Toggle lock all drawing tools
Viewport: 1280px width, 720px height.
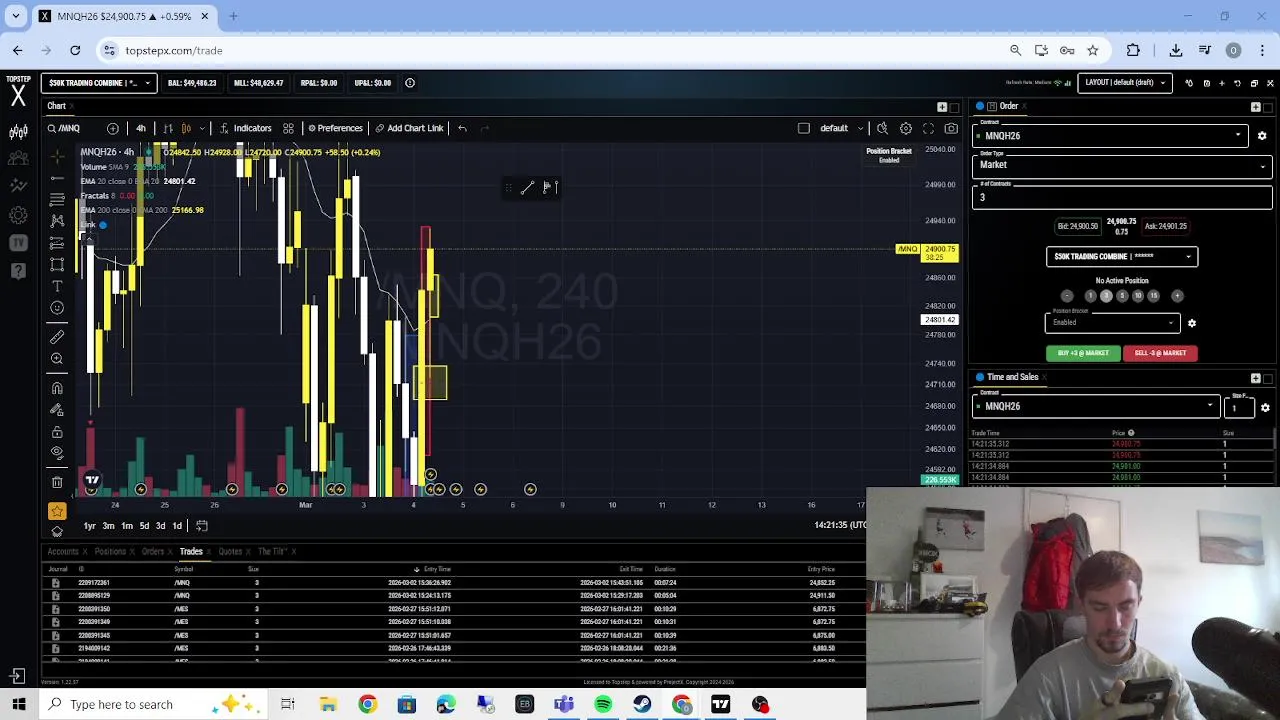tap(57, 432)
